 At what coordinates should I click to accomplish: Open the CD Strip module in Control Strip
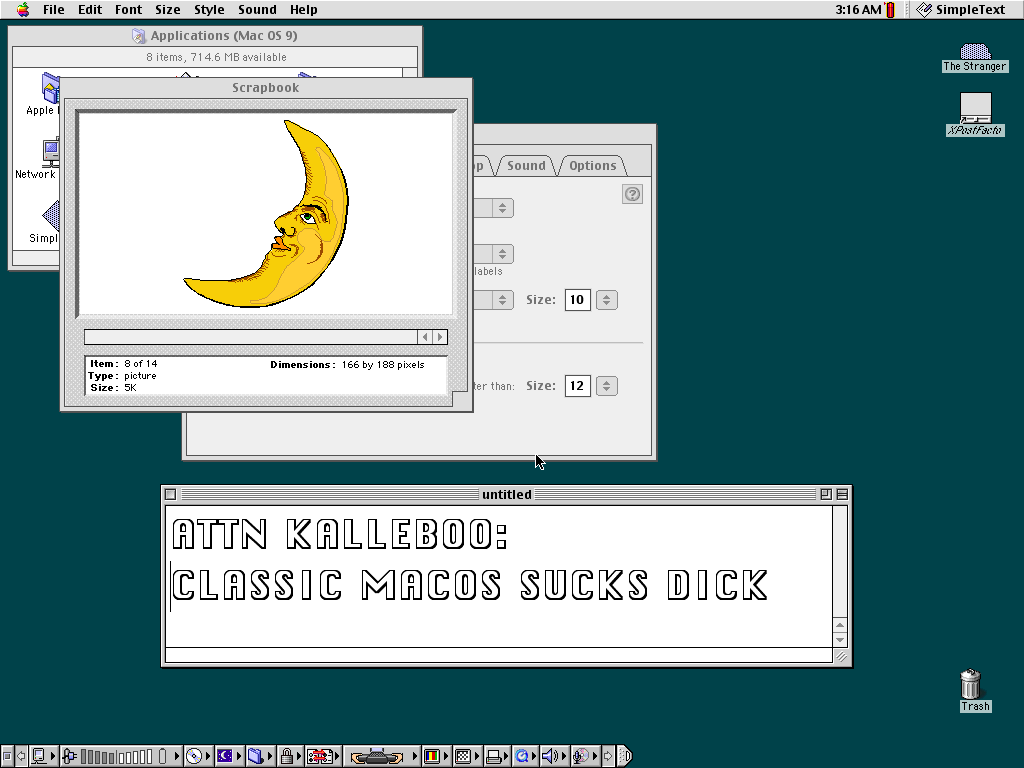[x=198, y=756]
